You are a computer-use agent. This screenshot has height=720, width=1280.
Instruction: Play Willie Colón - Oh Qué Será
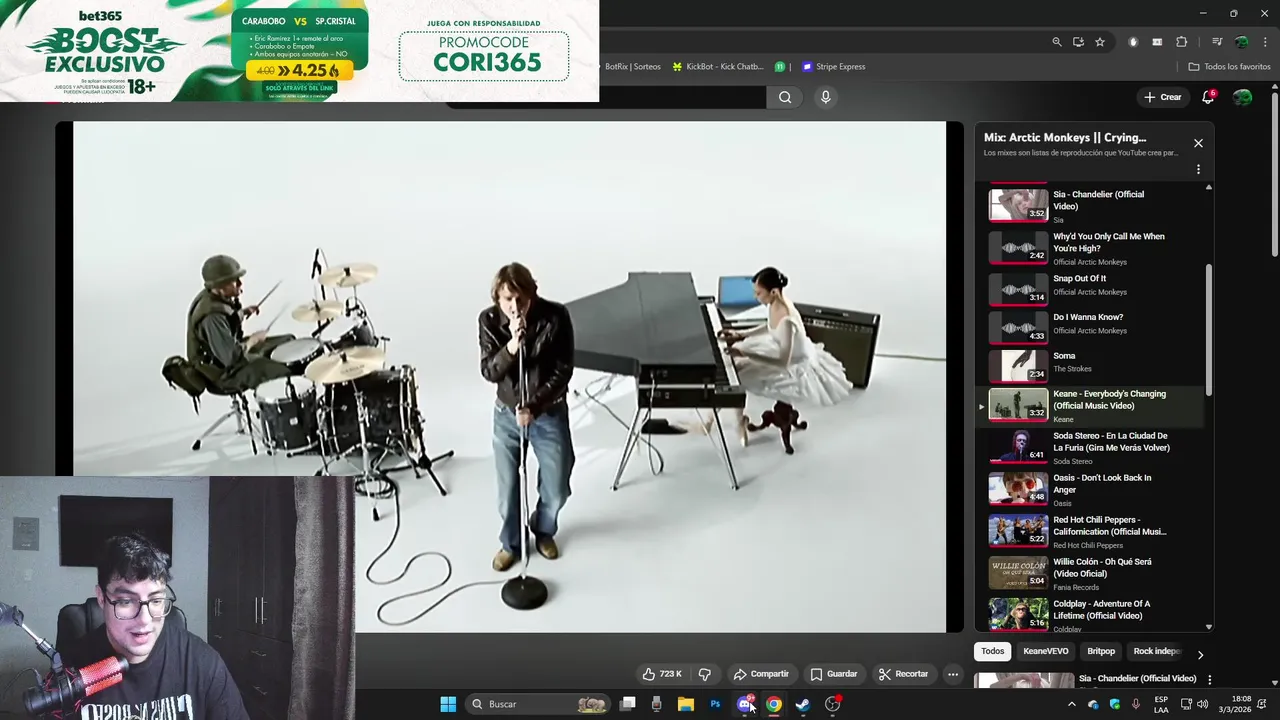(1091, 573)
